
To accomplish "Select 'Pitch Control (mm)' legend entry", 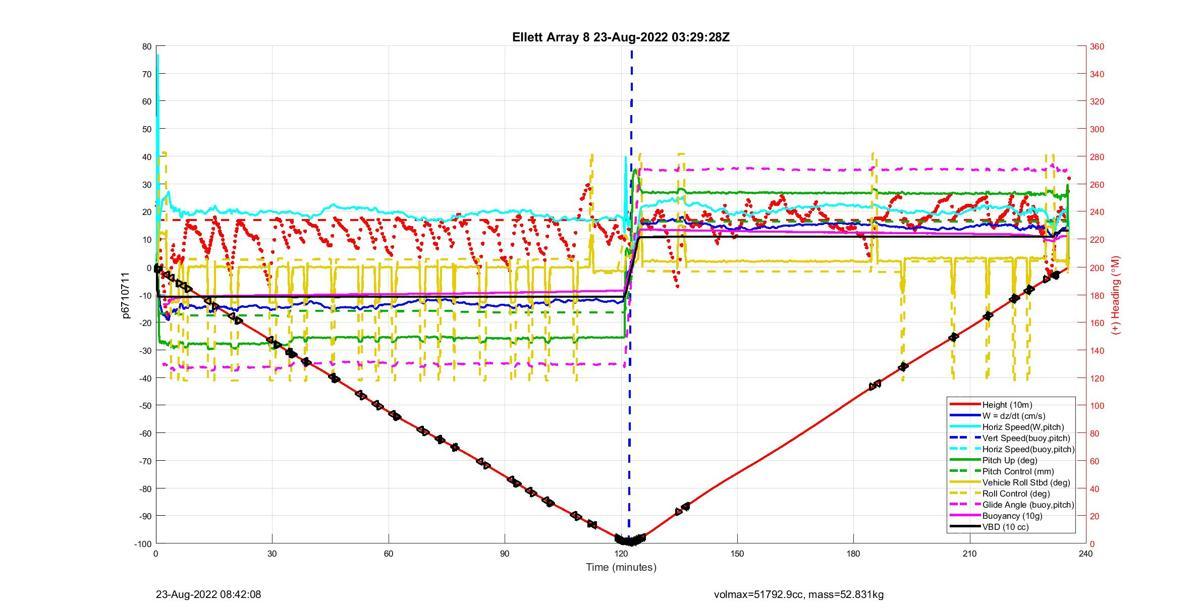I will point(1018,471).
